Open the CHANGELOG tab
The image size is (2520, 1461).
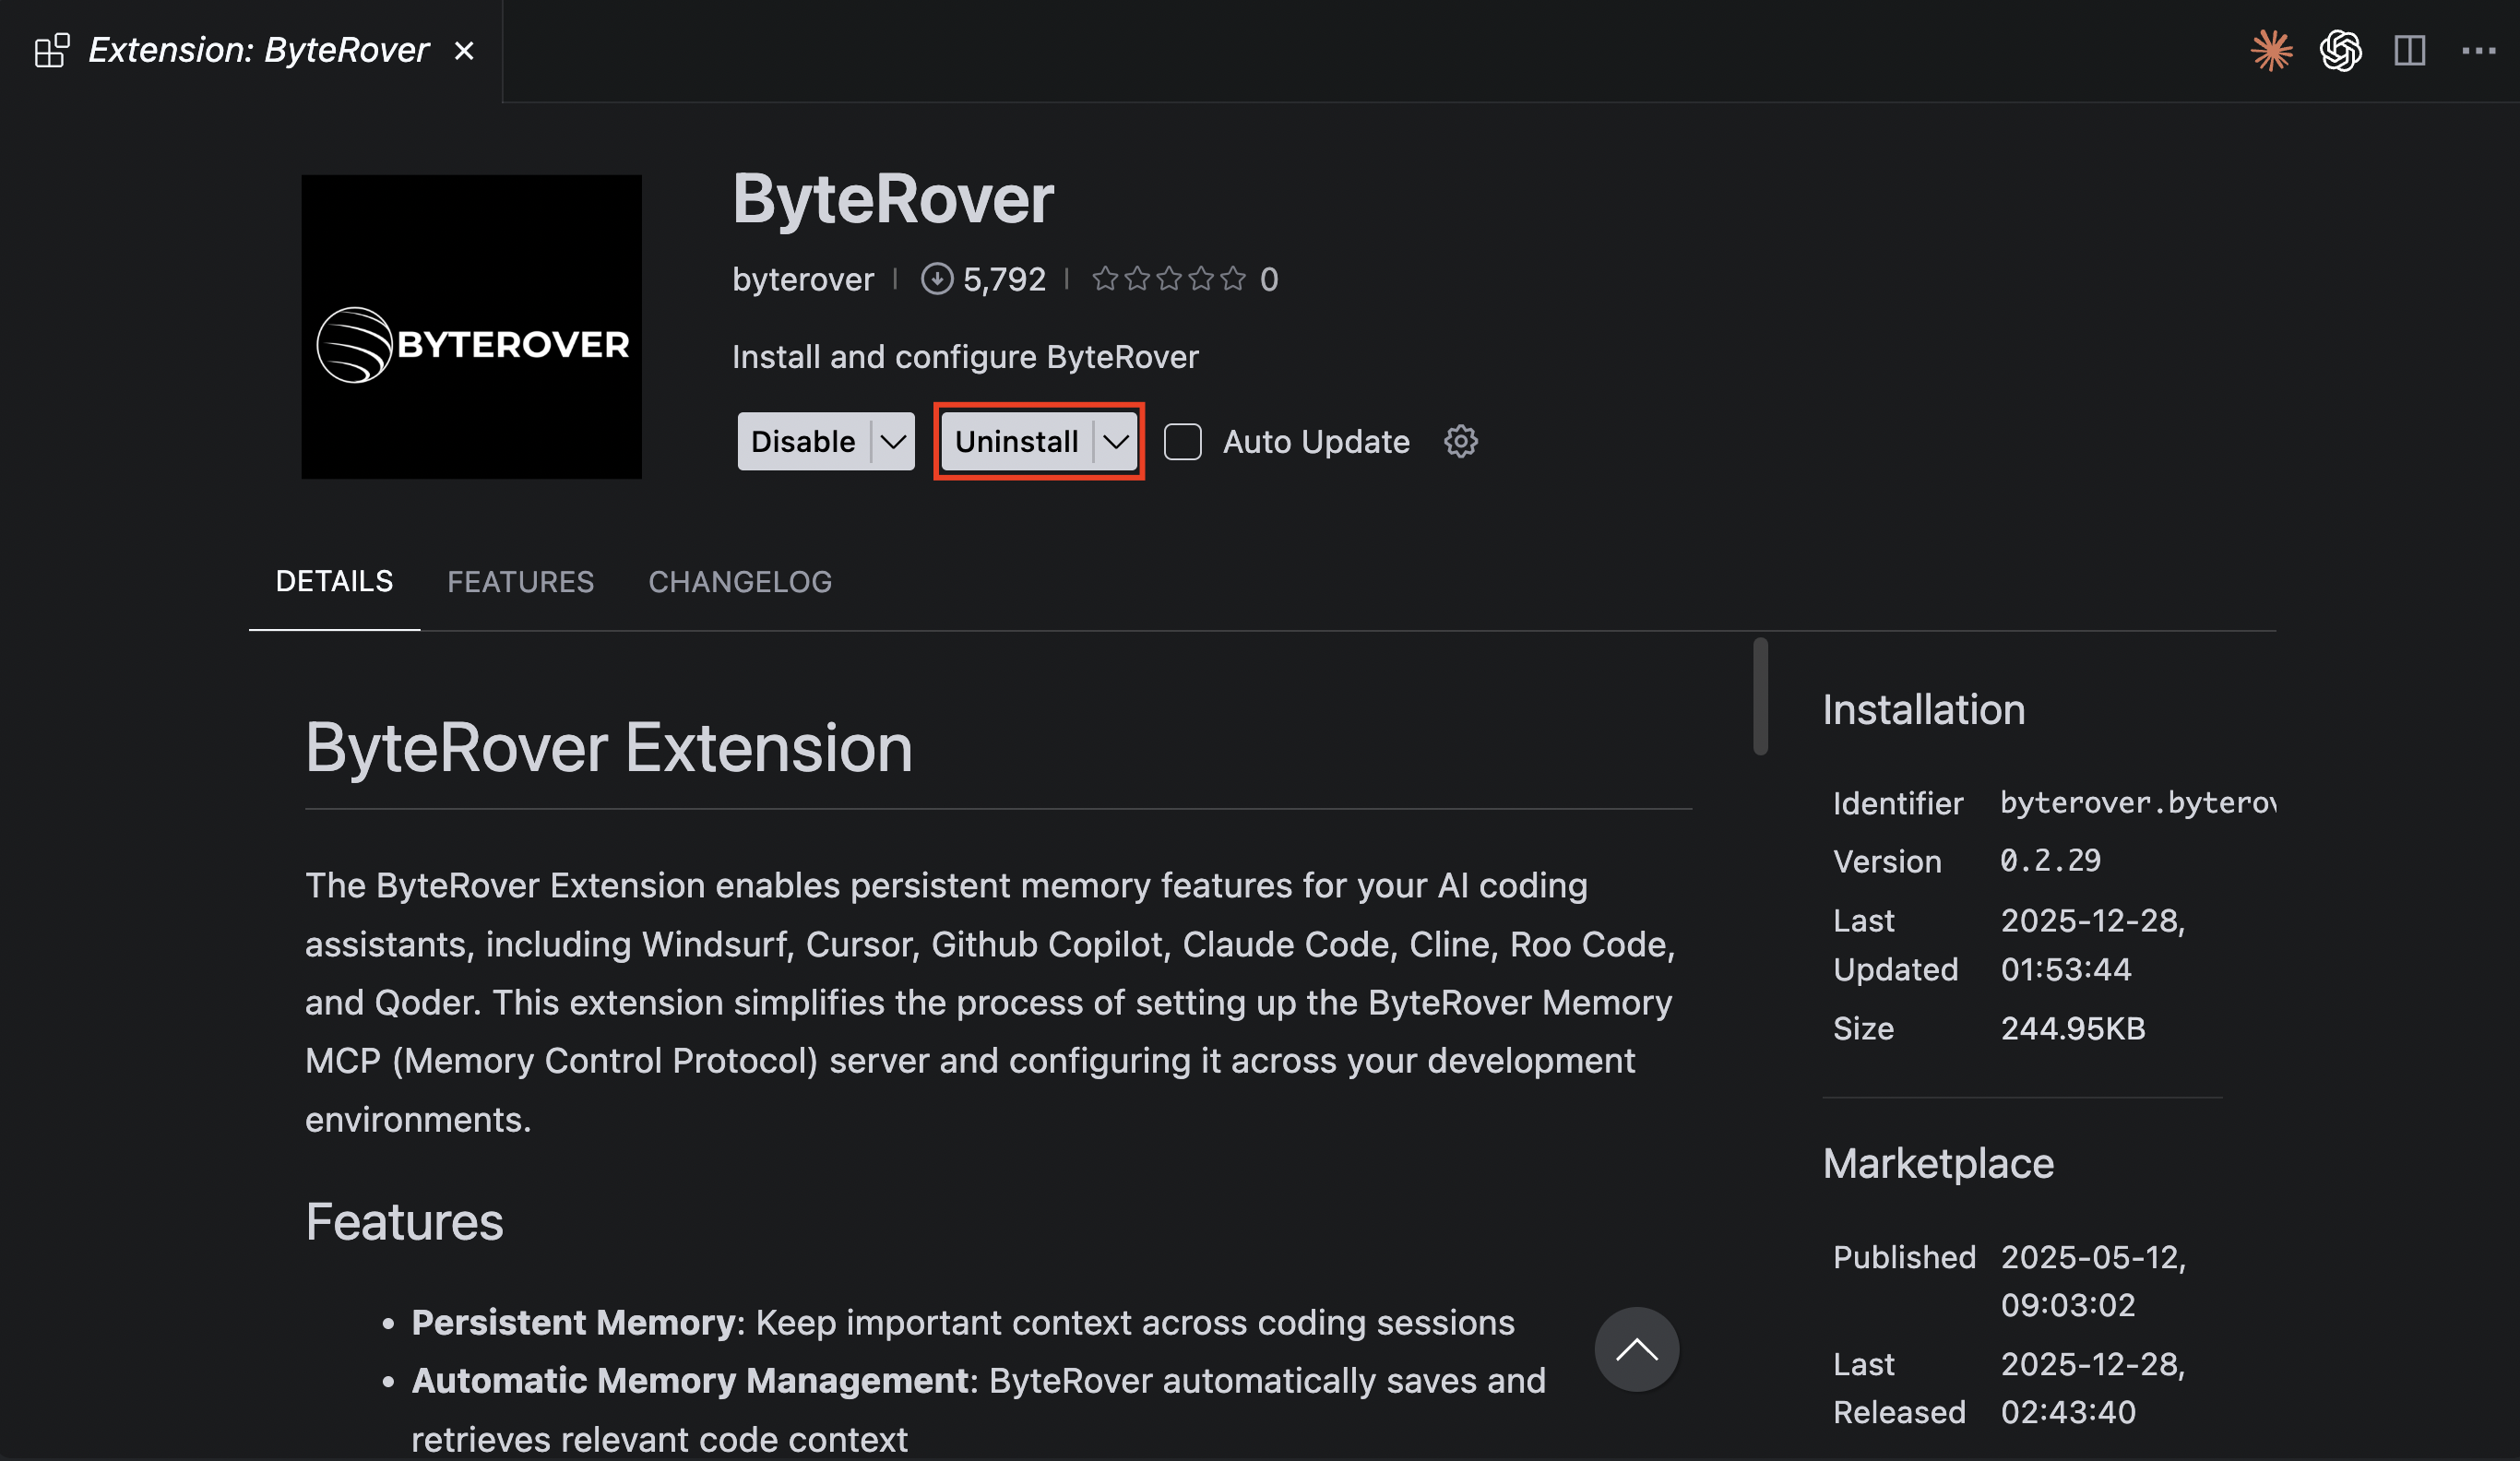coord(740,581)
